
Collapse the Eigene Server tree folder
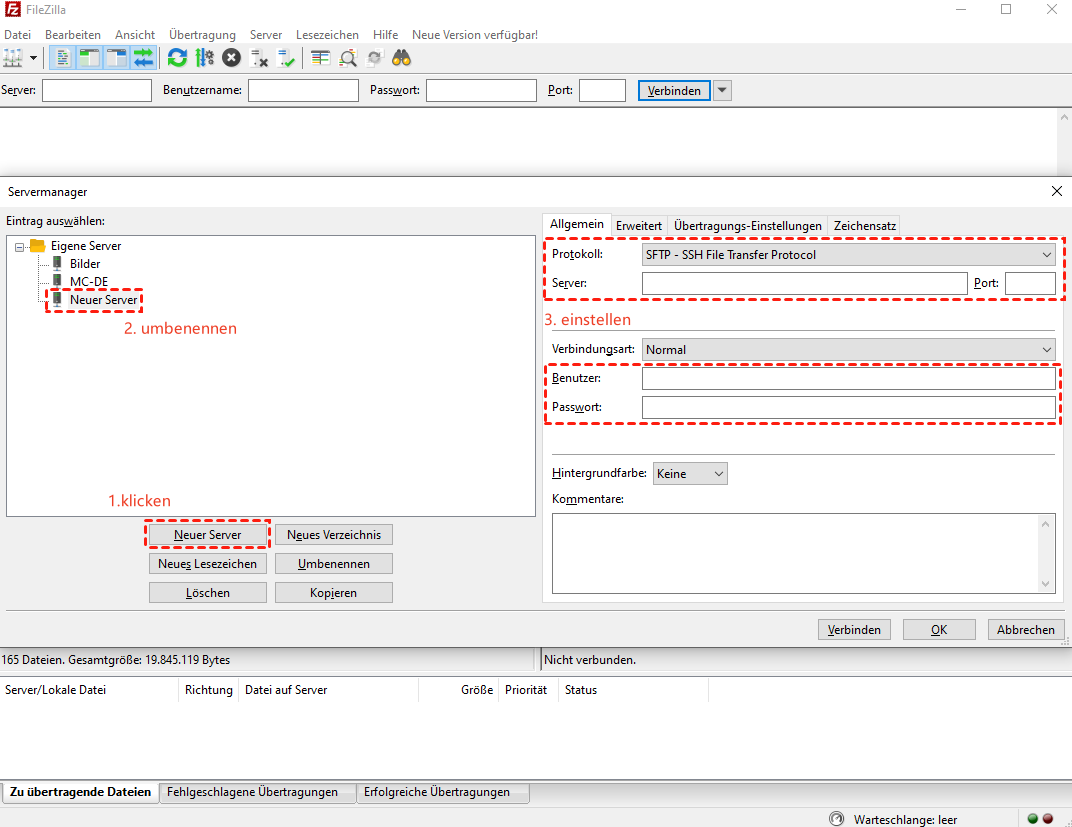point(20,246)
